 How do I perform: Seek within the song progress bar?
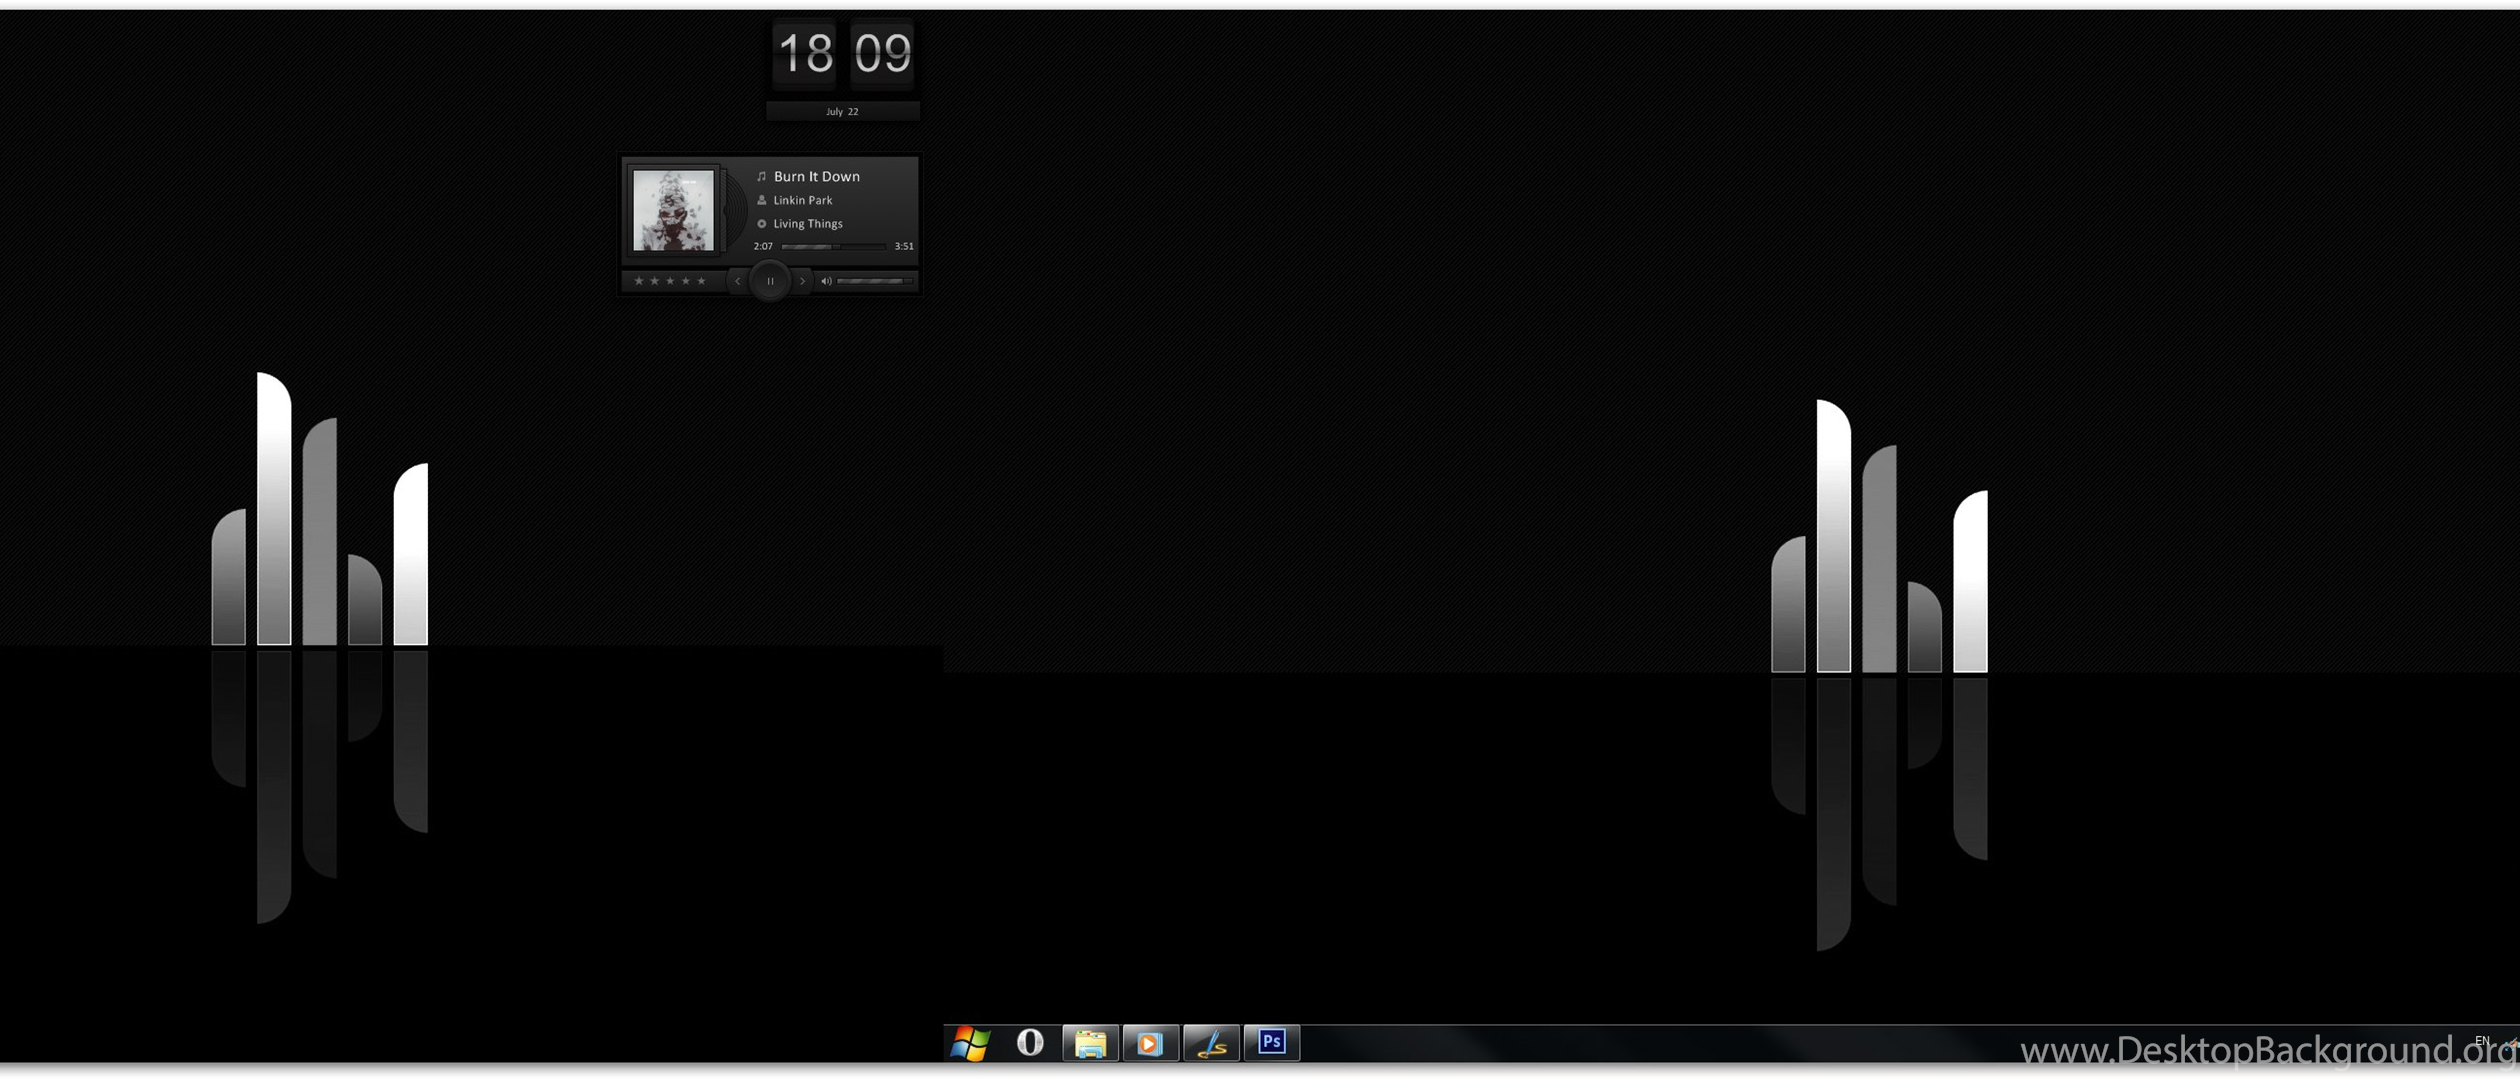[832, 246]
